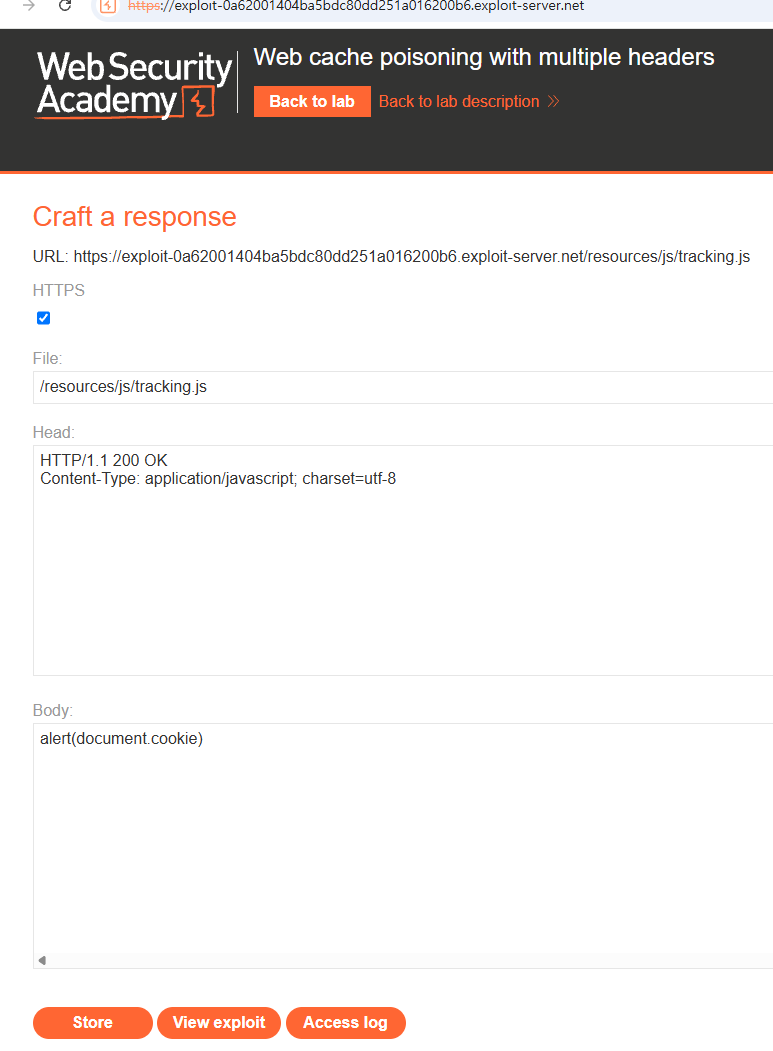Click the browser address bar URL

356,6
